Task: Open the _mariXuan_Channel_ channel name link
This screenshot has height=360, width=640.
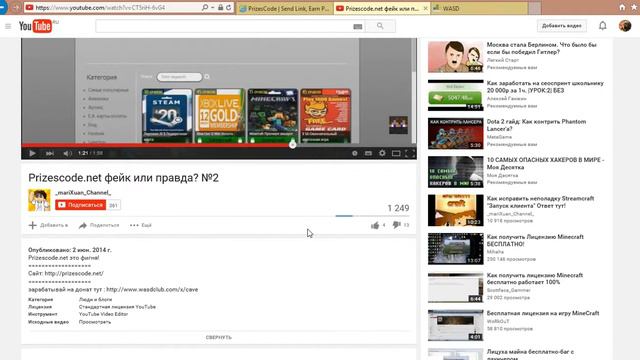Action: point(83,193)
